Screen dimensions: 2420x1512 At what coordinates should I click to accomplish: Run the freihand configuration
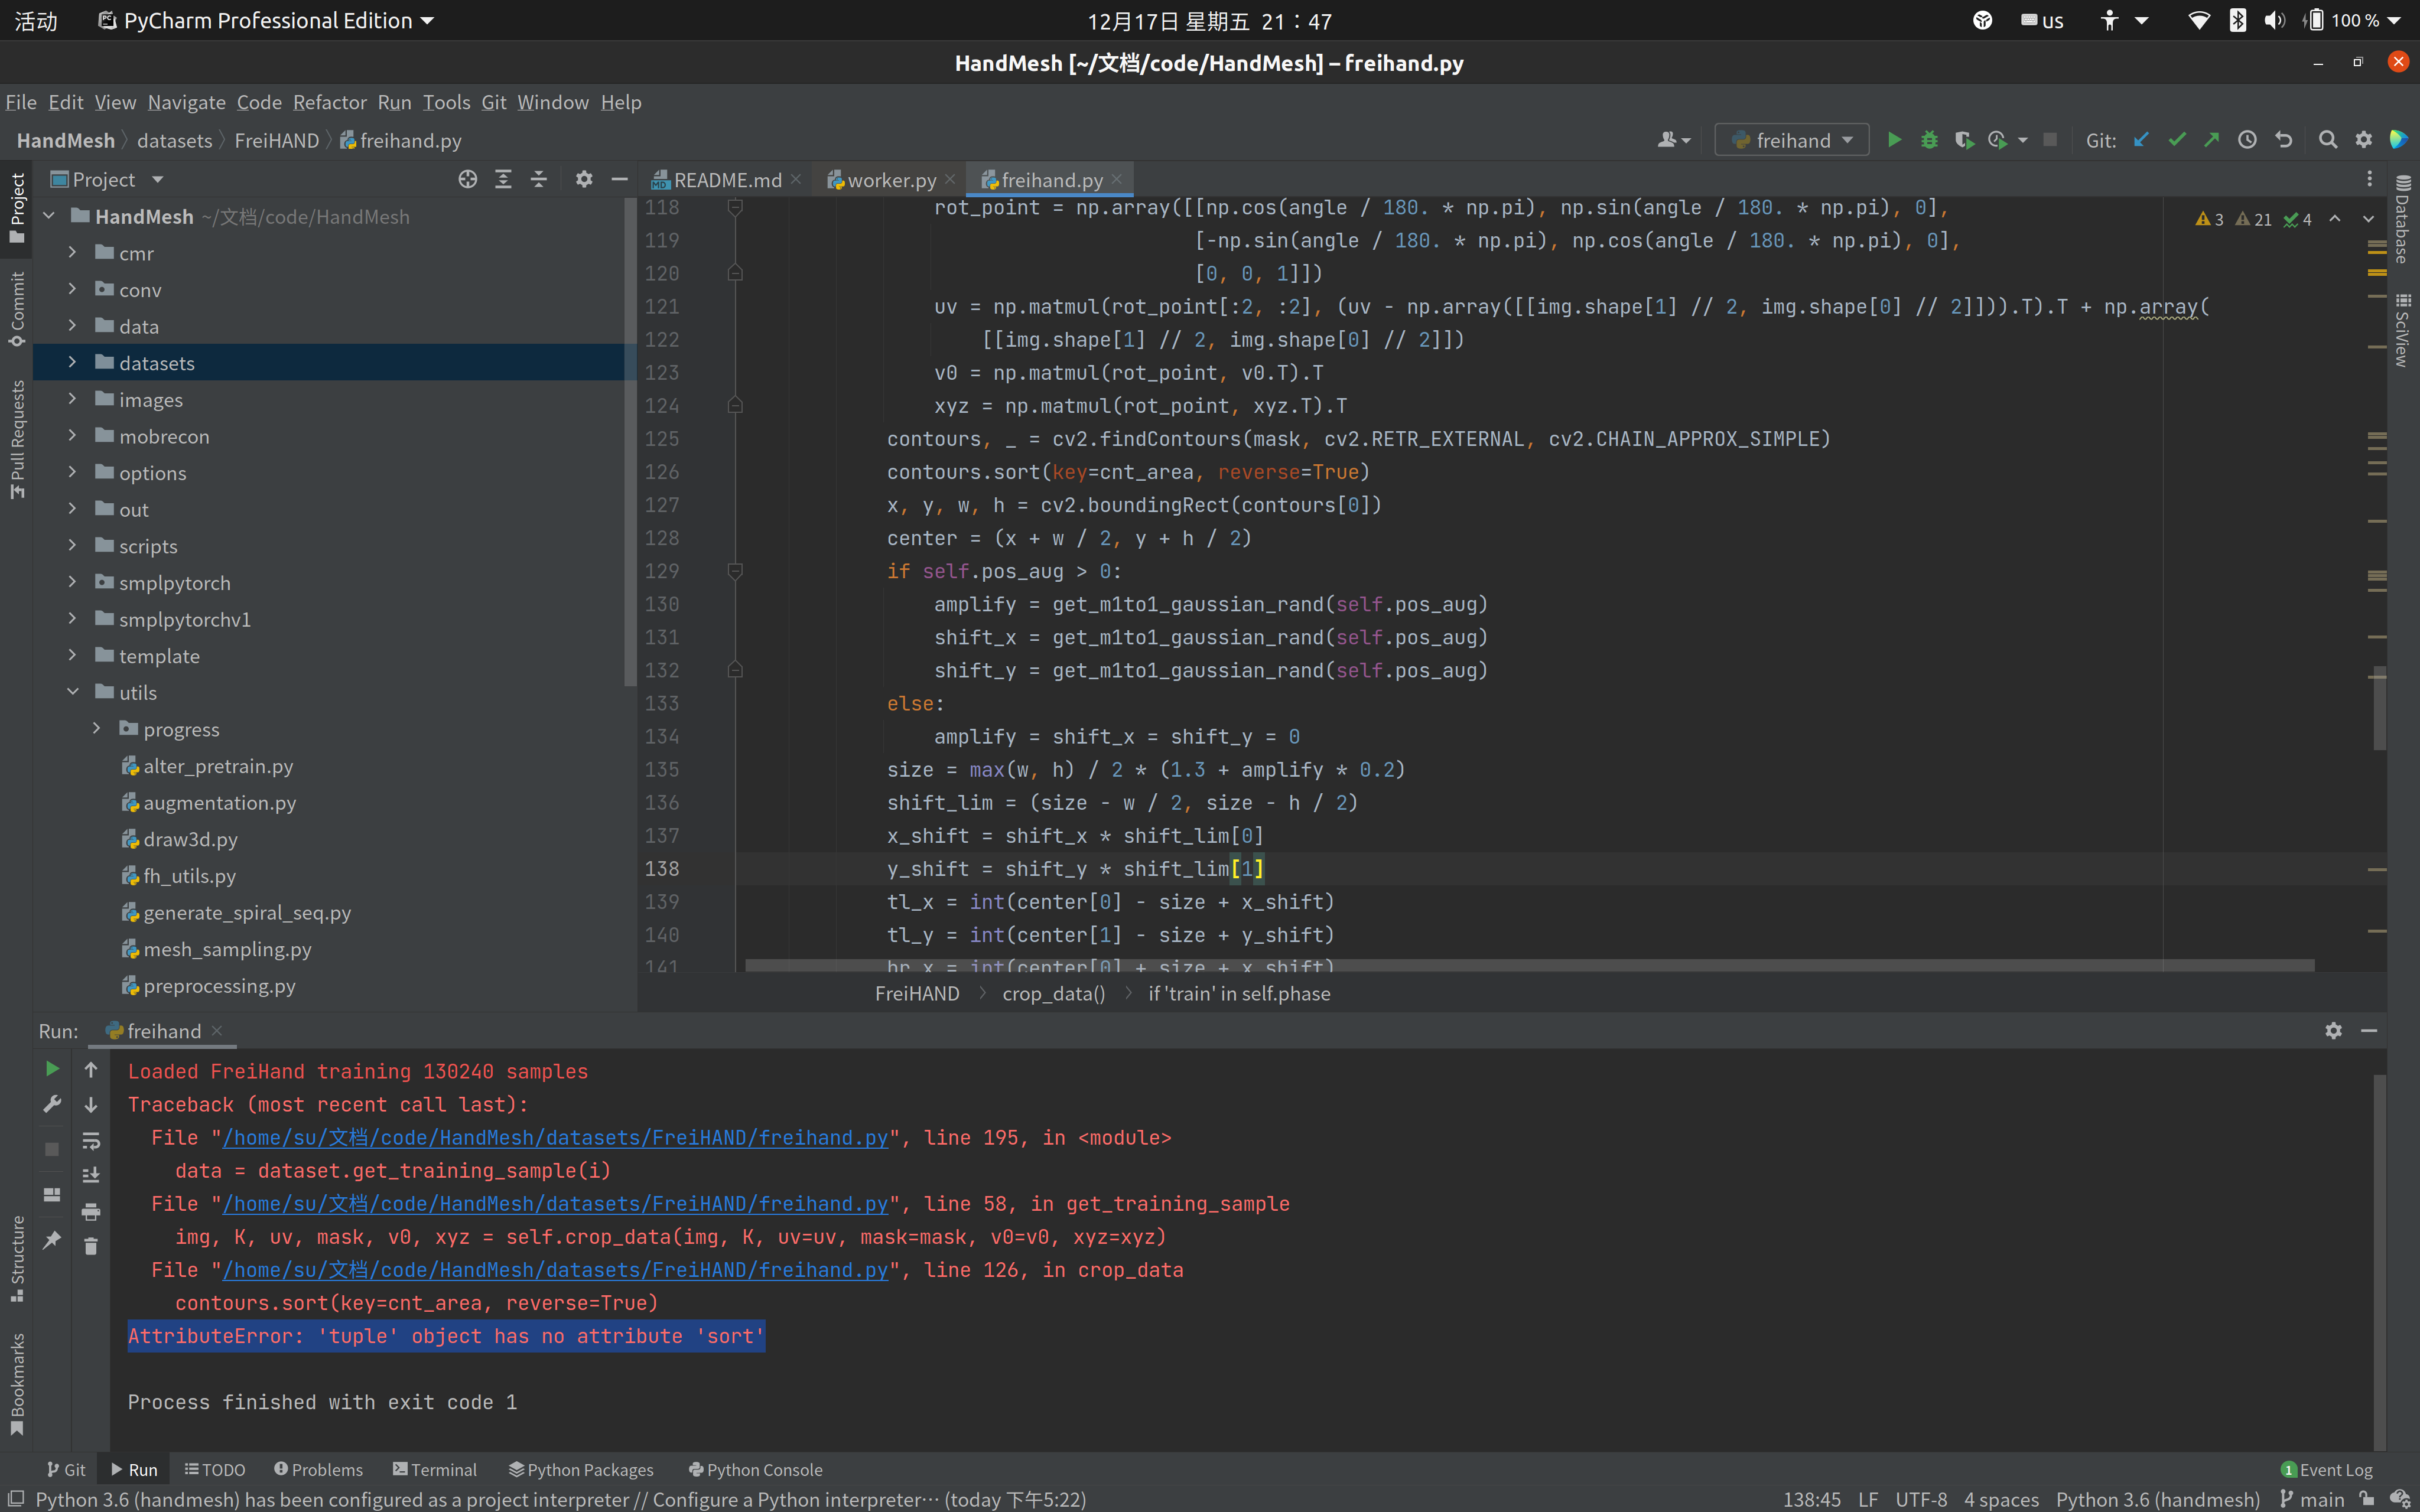[x=1894, y=140]
